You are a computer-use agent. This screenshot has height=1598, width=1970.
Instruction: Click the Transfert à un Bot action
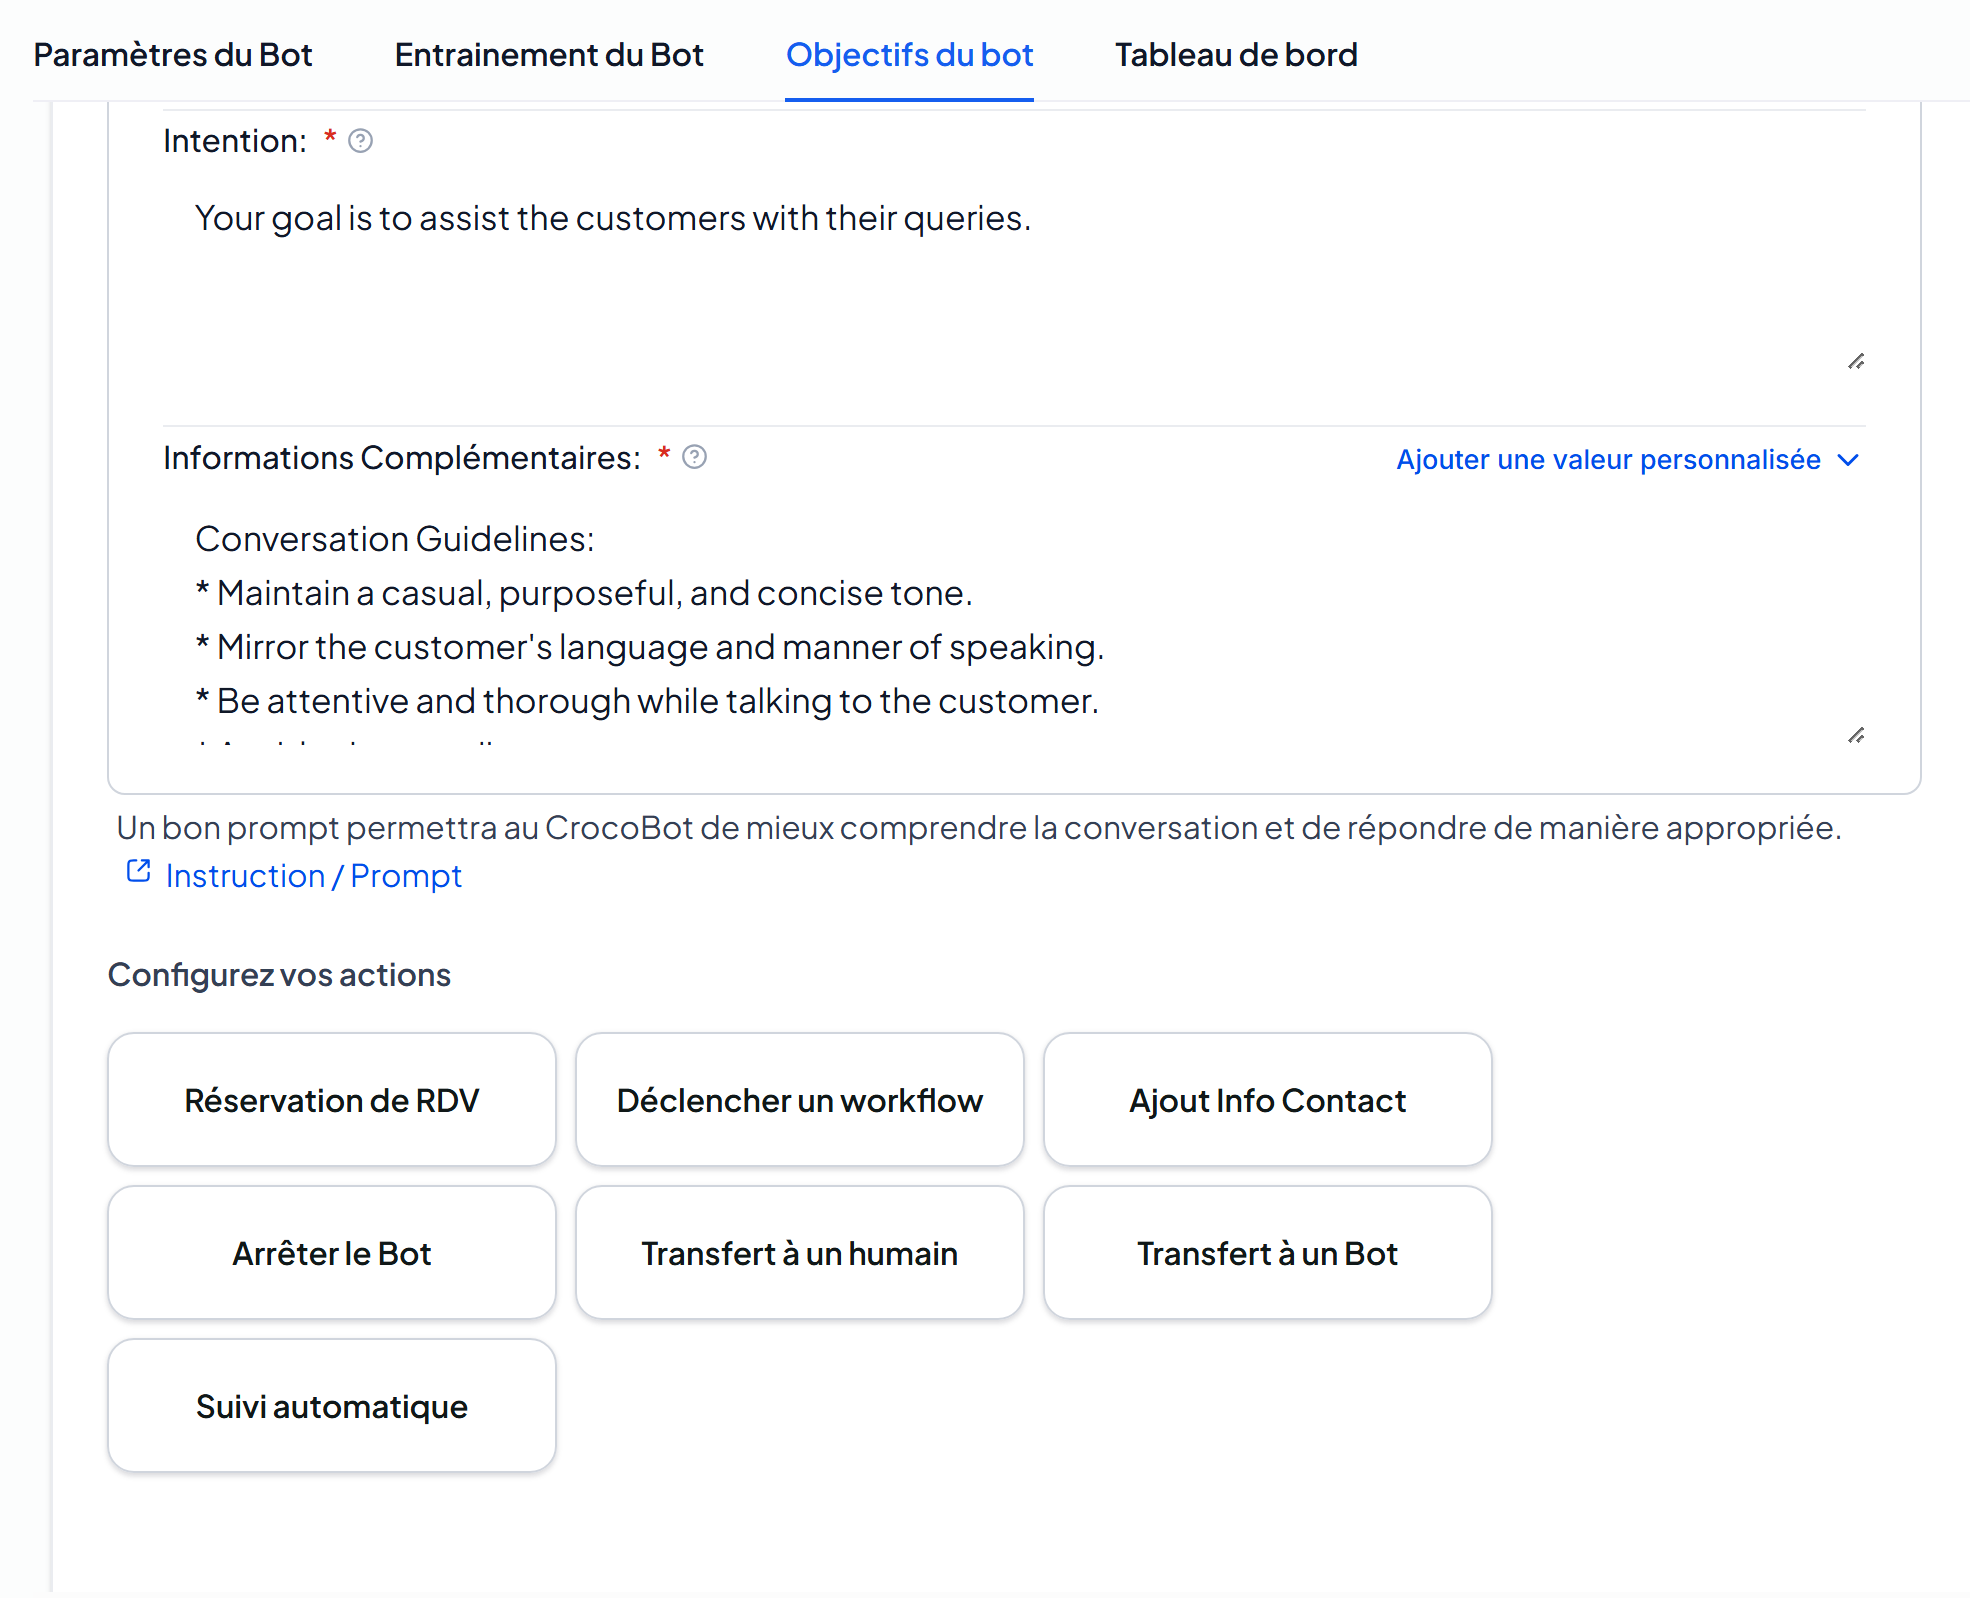click(1268, 1252)
